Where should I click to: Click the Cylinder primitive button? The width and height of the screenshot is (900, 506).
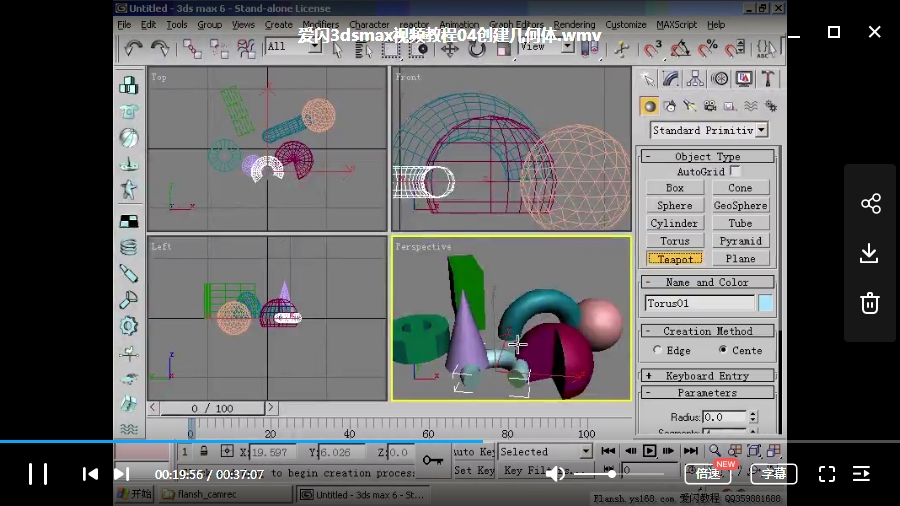point(674,223)
